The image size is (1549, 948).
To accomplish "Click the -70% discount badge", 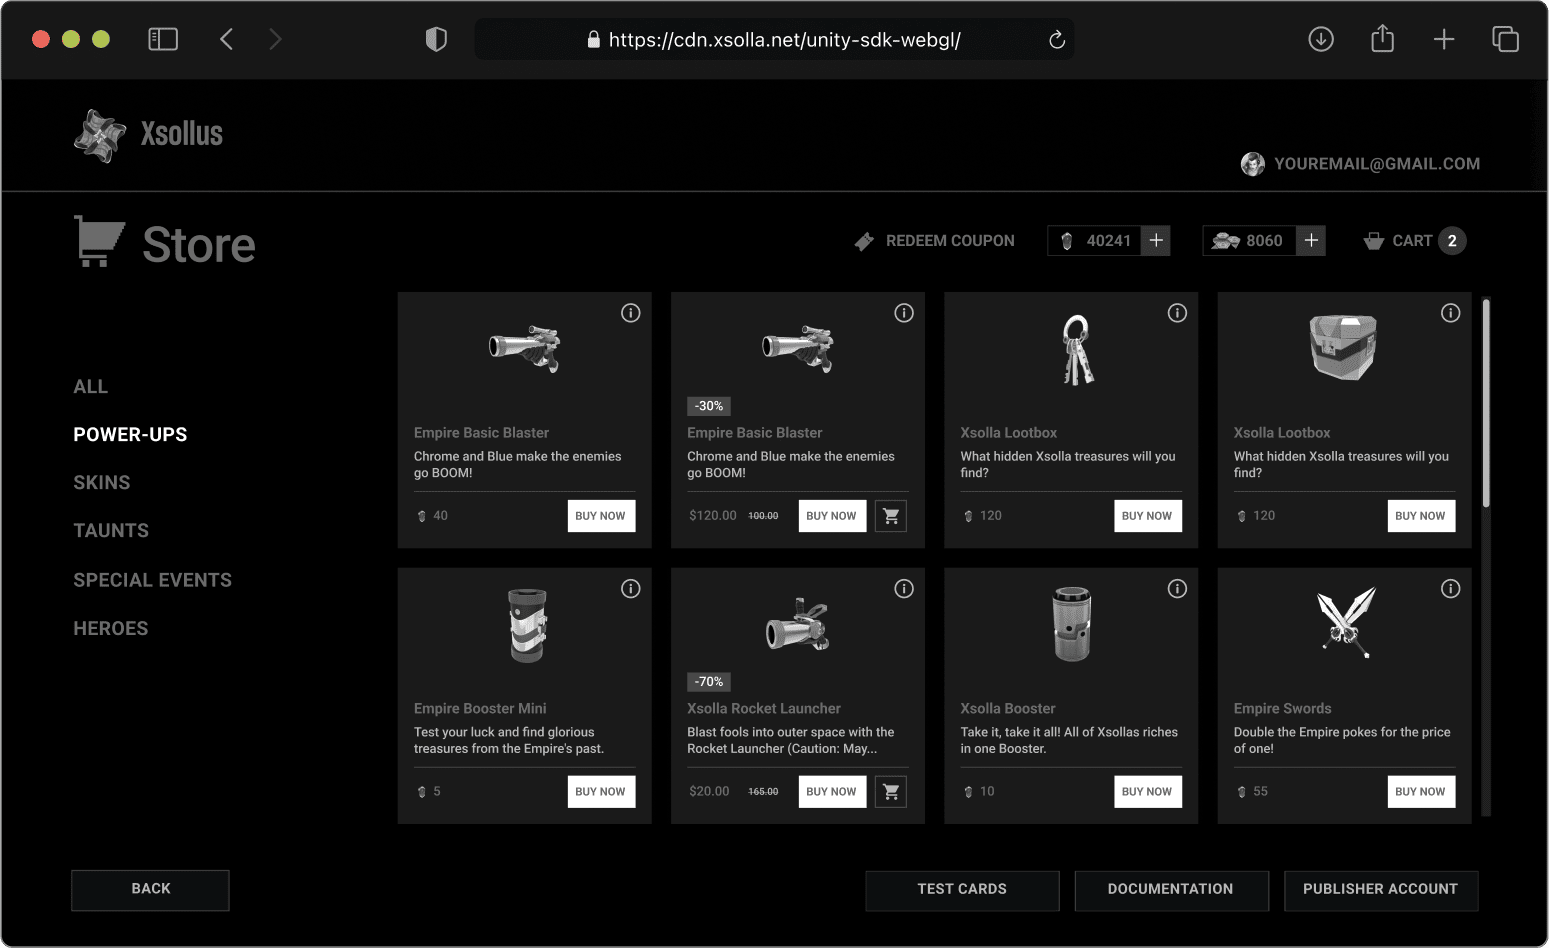I will (709, 682).
